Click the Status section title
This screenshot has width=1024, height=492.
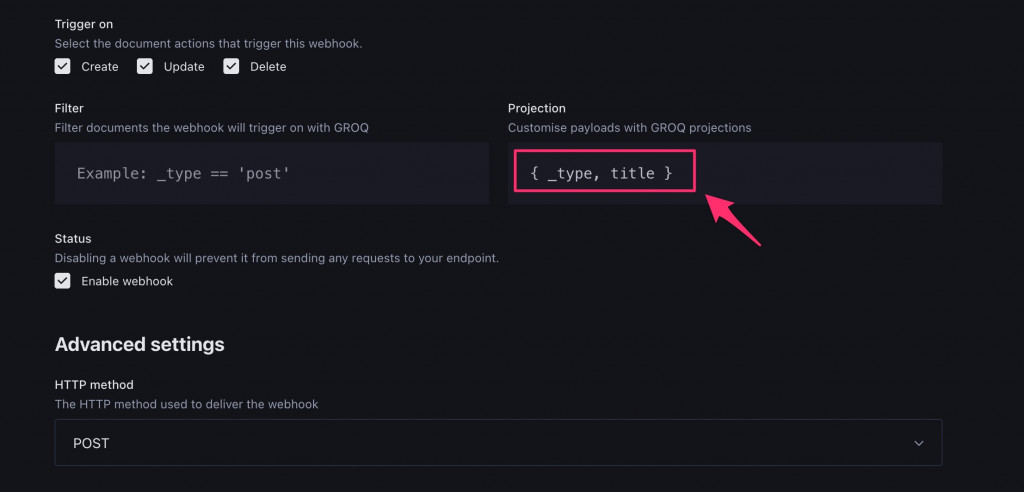pos(73,239)
